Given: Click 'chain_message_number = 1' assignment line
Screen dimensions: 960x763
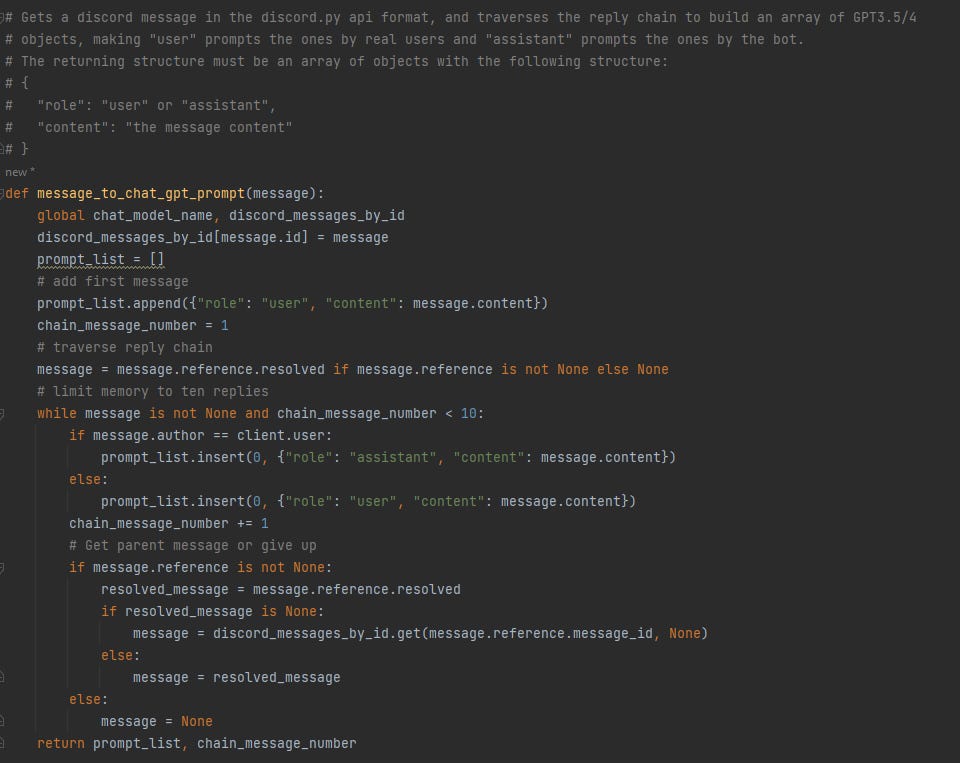Looking at the screenshot, I should pos(133,325).
